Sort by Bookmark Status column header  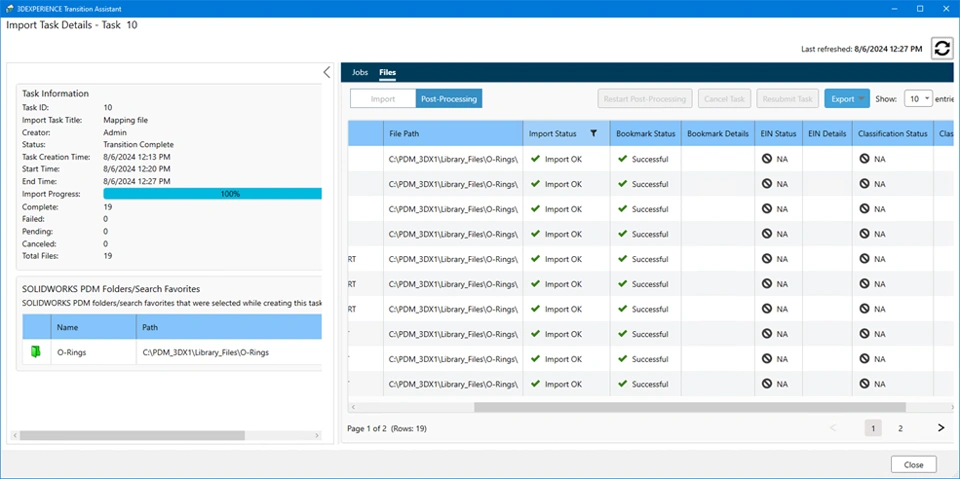[x=645, y=133]
